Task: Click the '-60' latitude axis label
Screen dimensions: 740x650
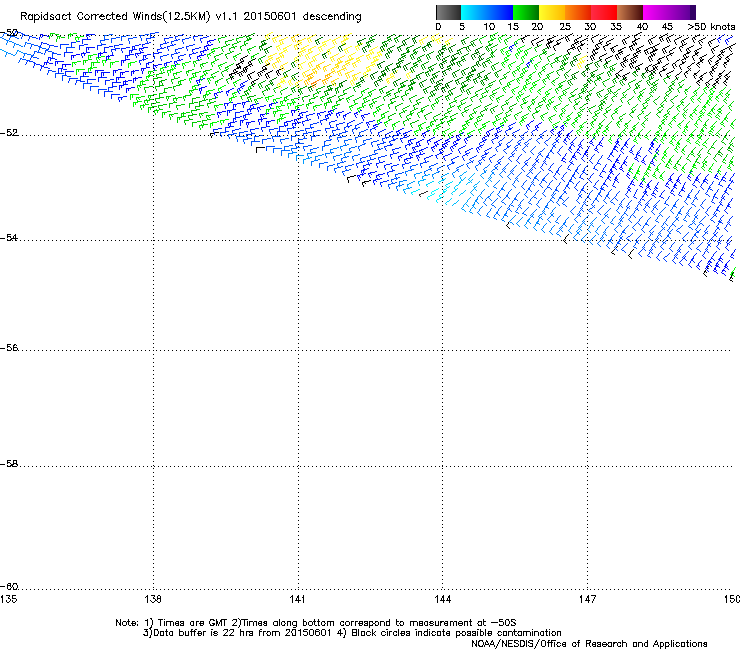Action: (x=9, y=587)
